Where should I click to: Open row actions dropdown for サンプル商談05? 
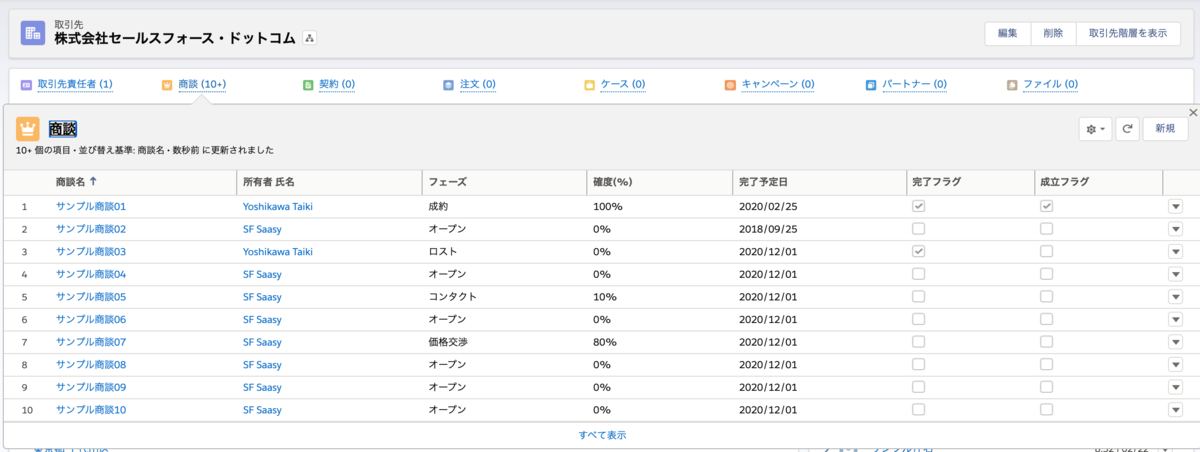[x=1175, y=297]
